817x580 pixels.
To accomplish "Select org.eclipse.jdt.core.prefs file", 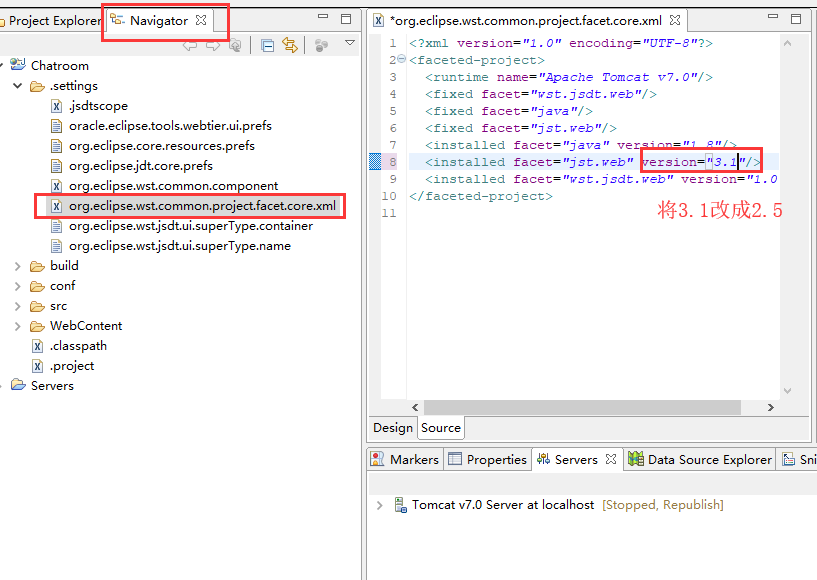I will [141, 166].
